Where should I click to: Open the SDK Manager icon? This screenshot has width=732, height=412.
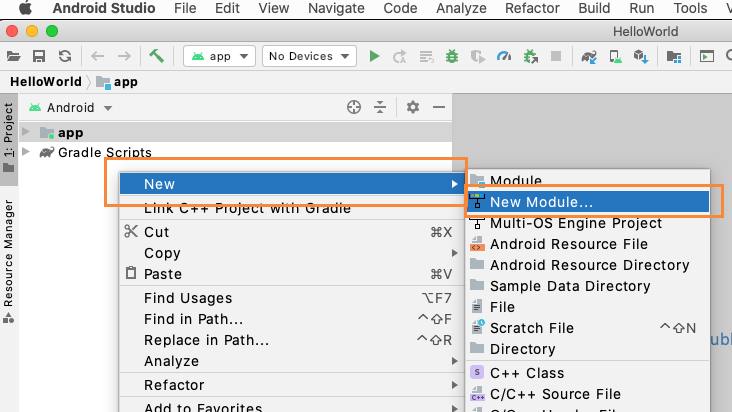pos(641,57)
